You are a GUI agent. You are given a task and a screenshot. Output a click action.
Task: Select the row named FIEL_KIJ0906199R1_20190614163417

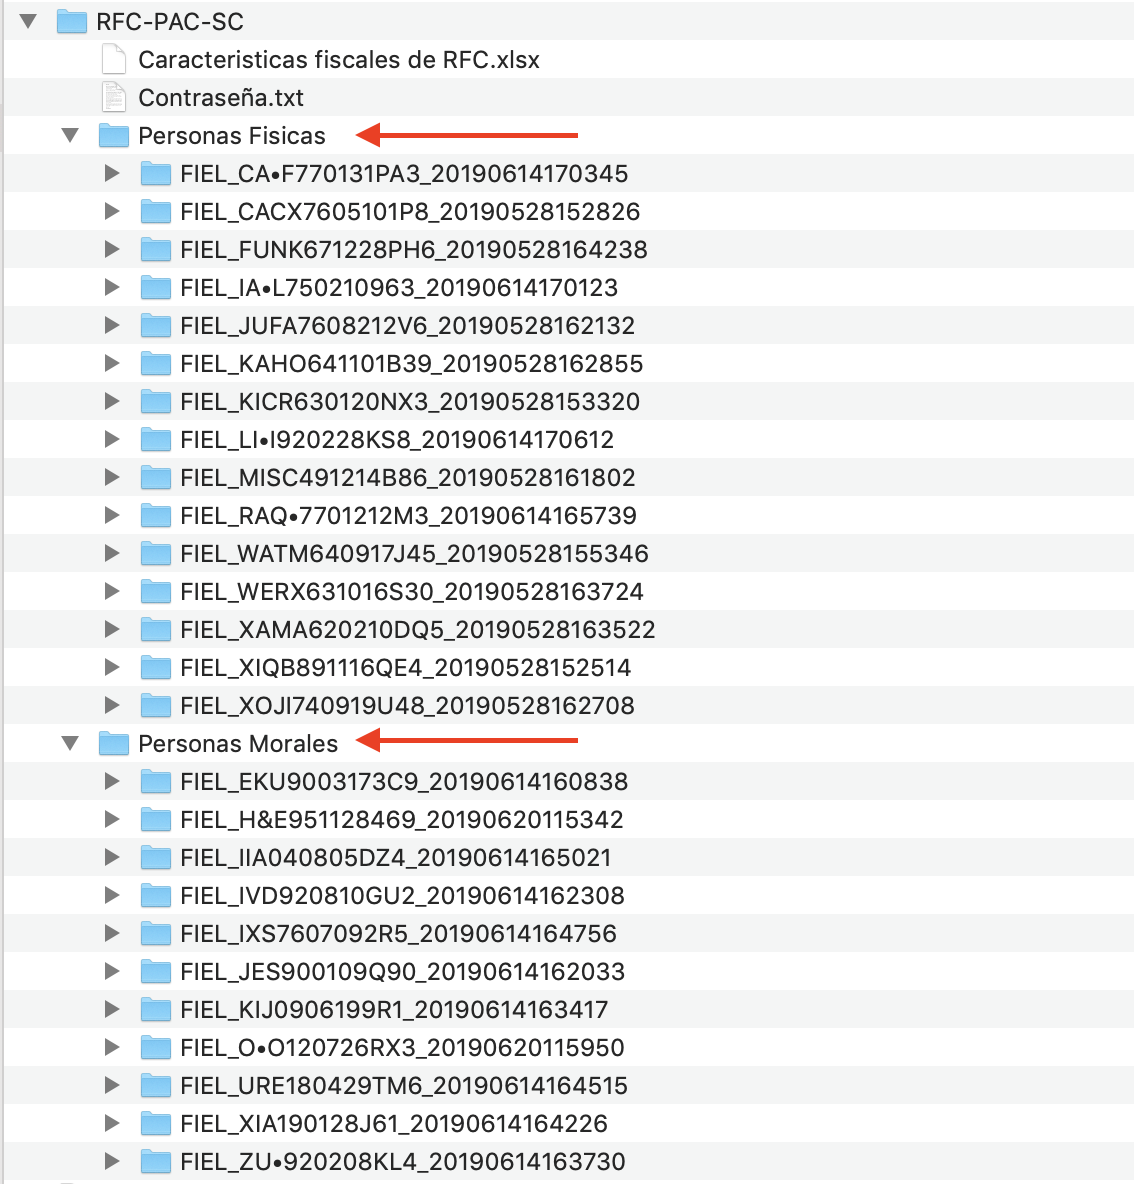[x=569, y=1010]
